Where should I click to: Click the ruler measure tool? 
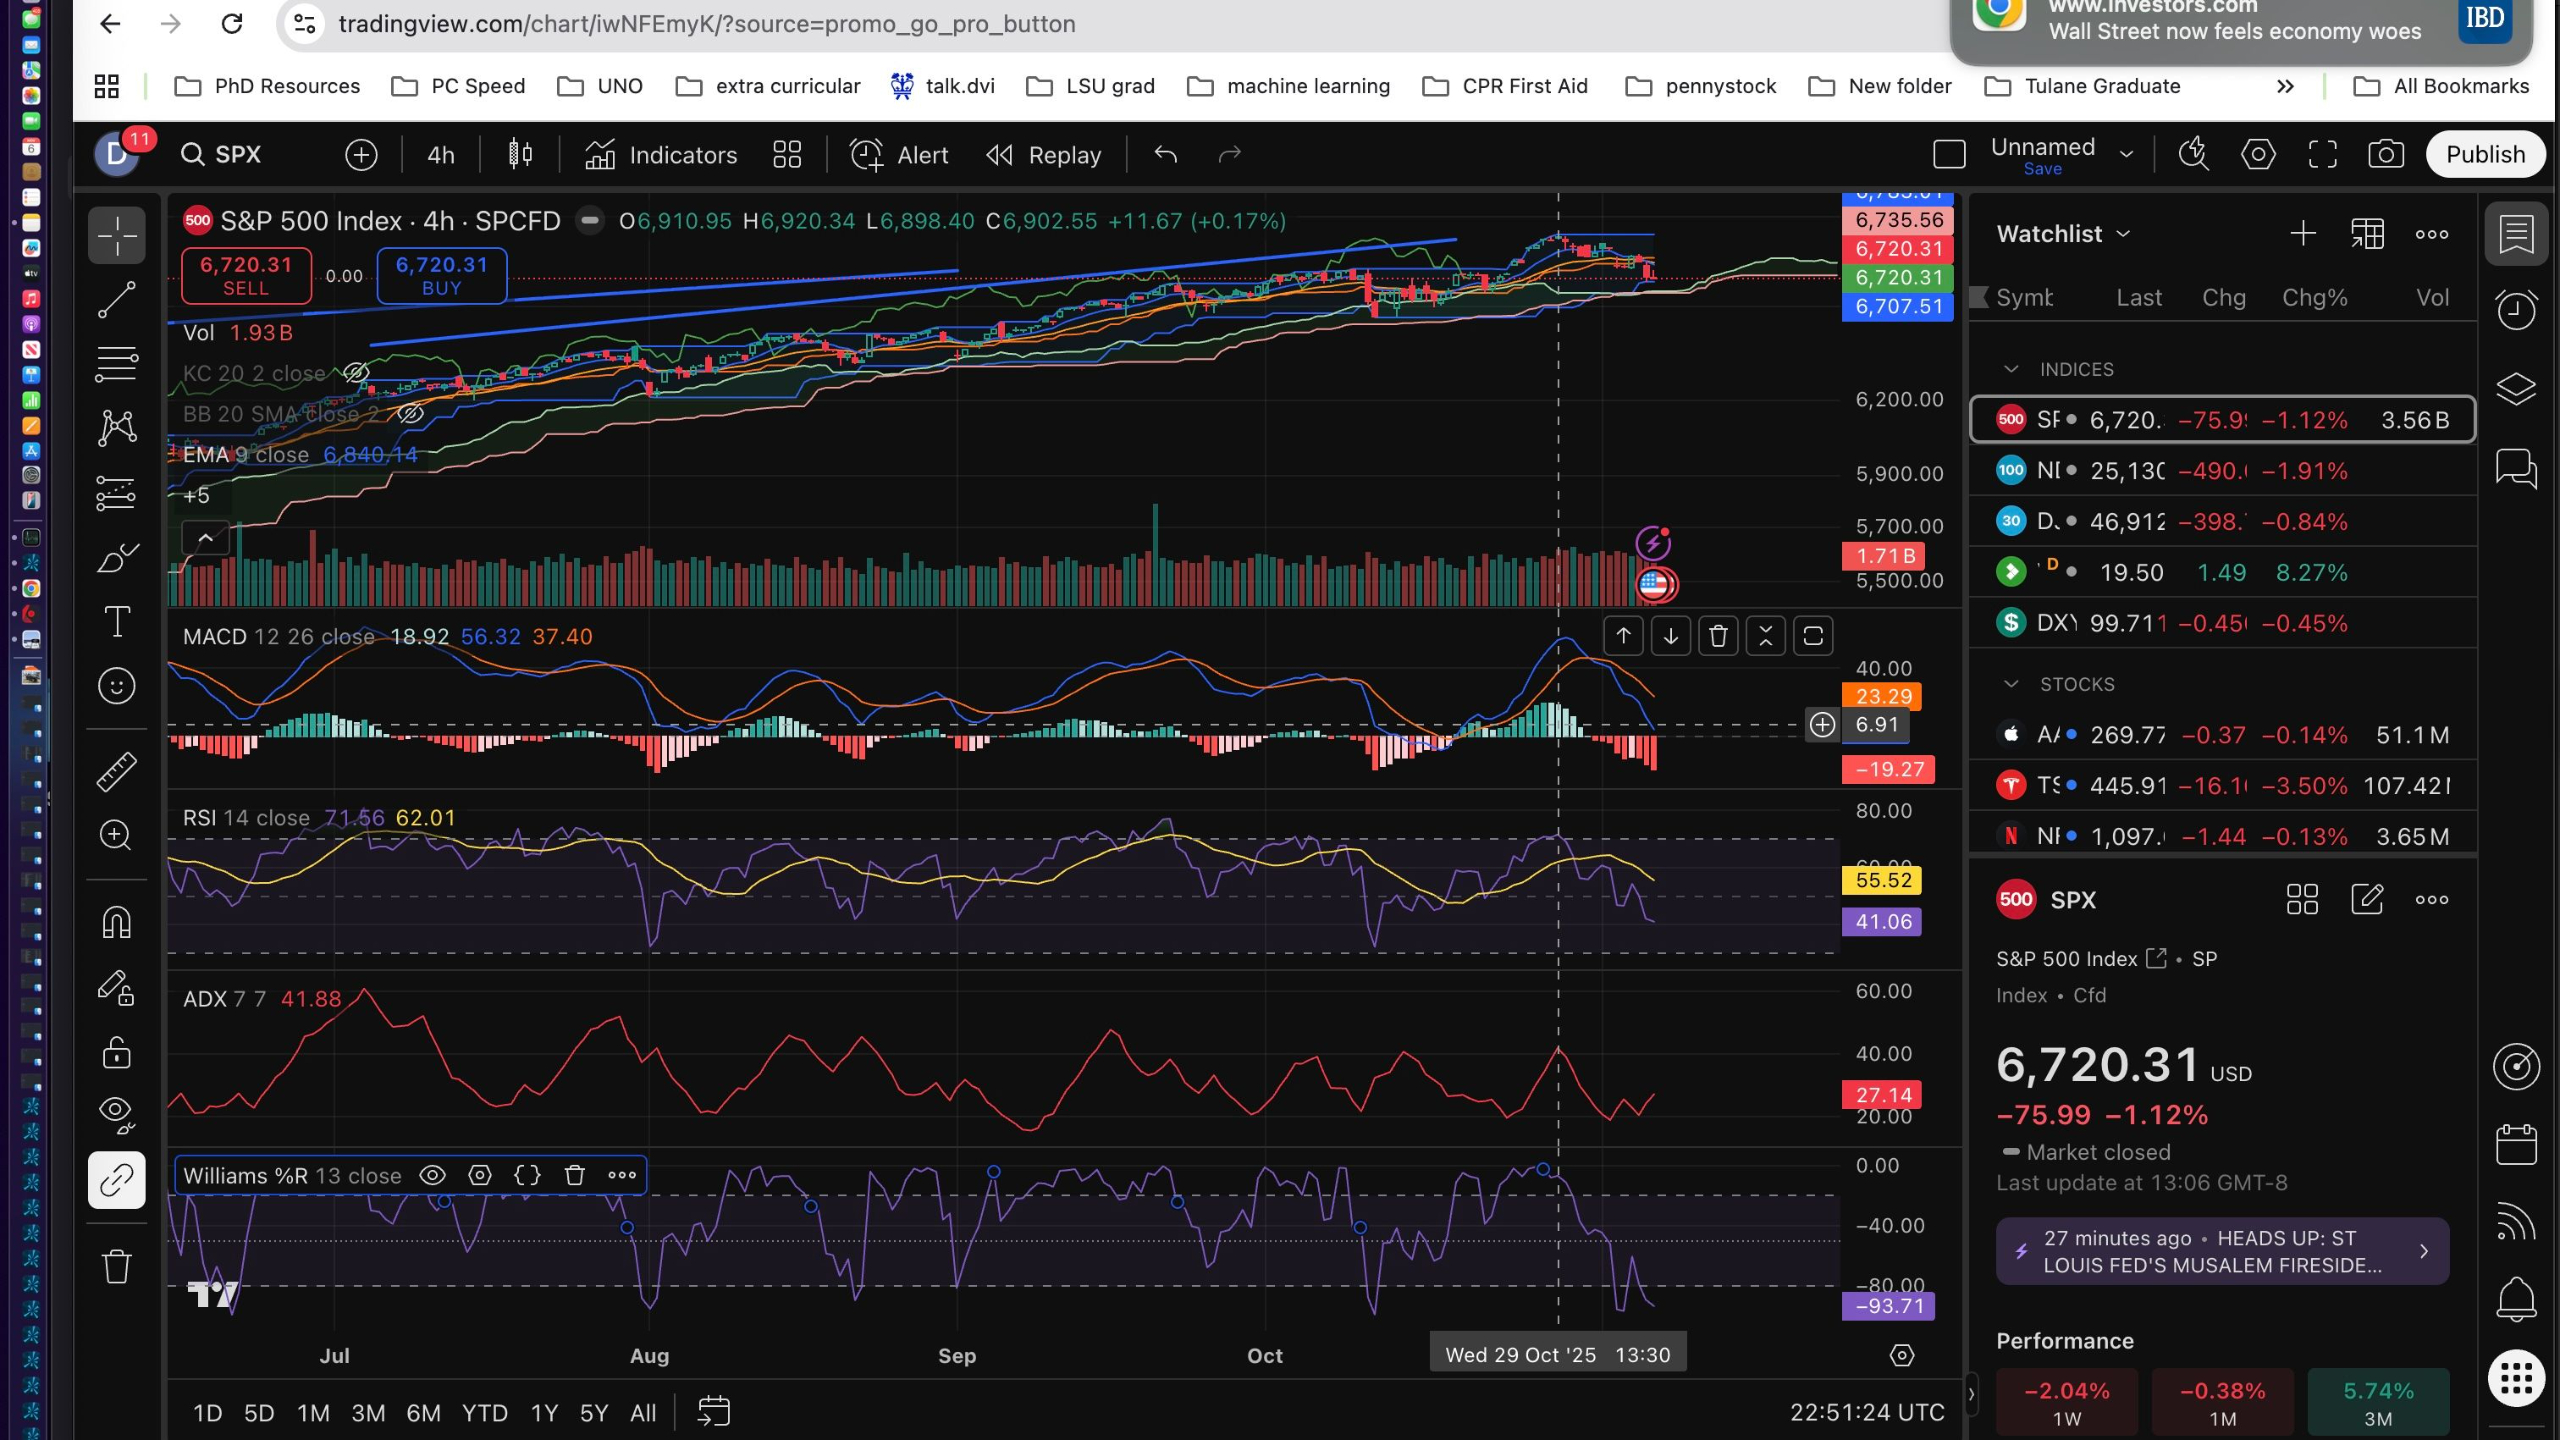pos(117,772)
